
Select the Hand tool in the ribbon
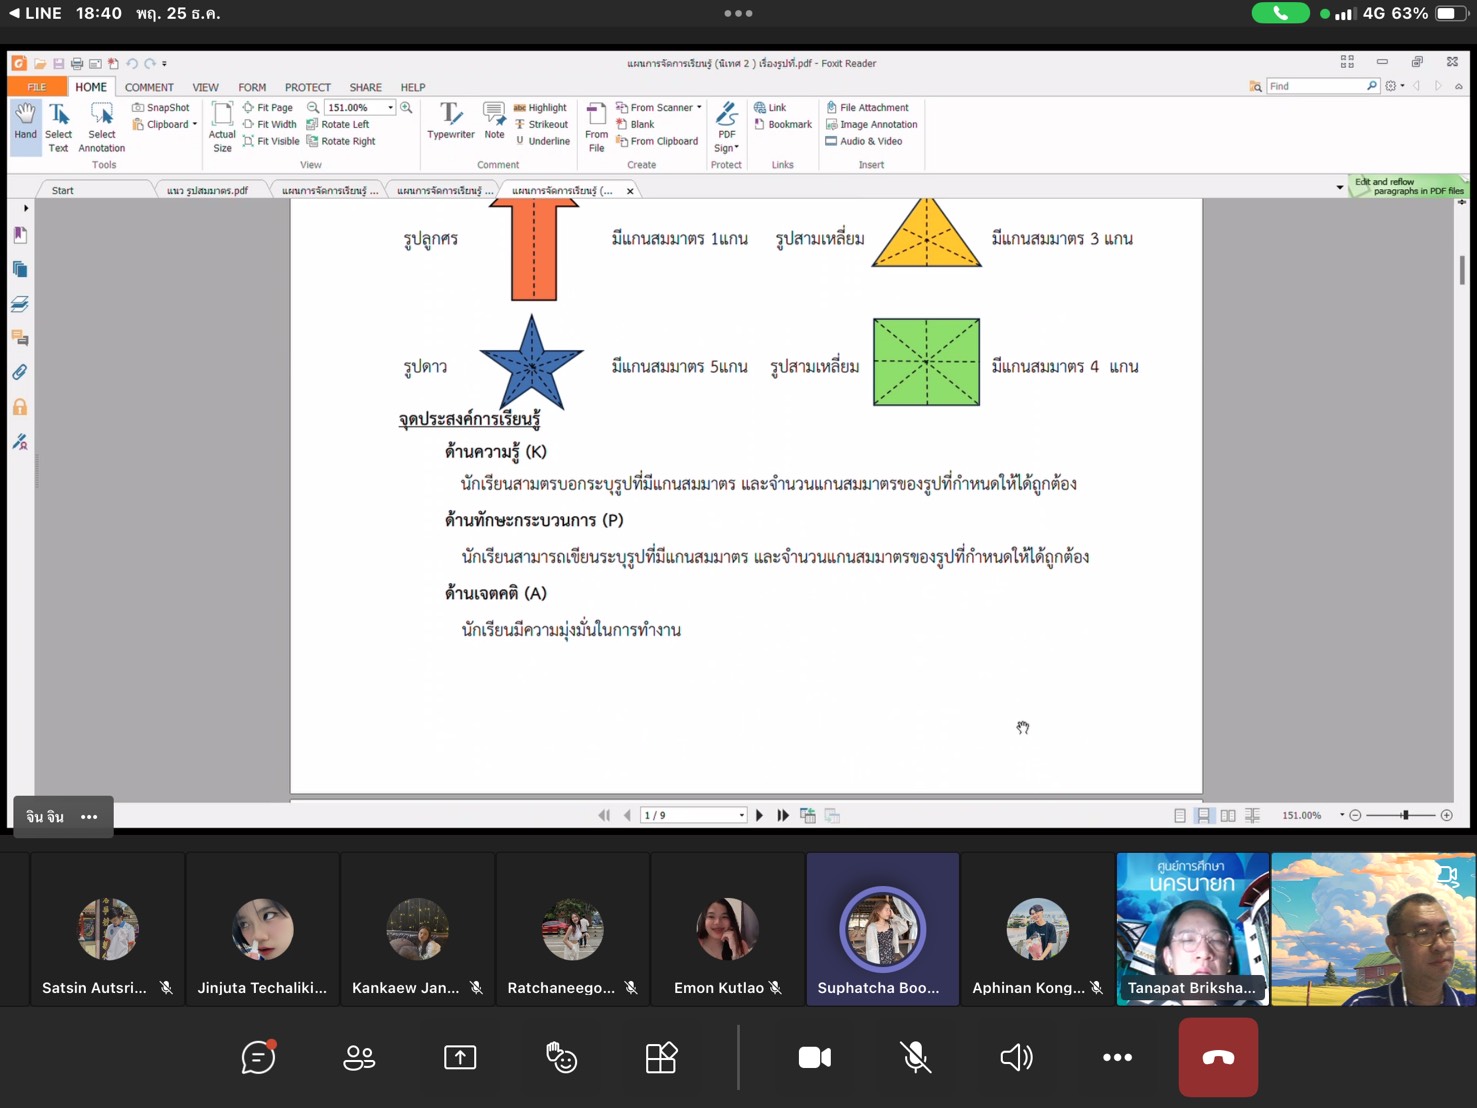point(25,122)
